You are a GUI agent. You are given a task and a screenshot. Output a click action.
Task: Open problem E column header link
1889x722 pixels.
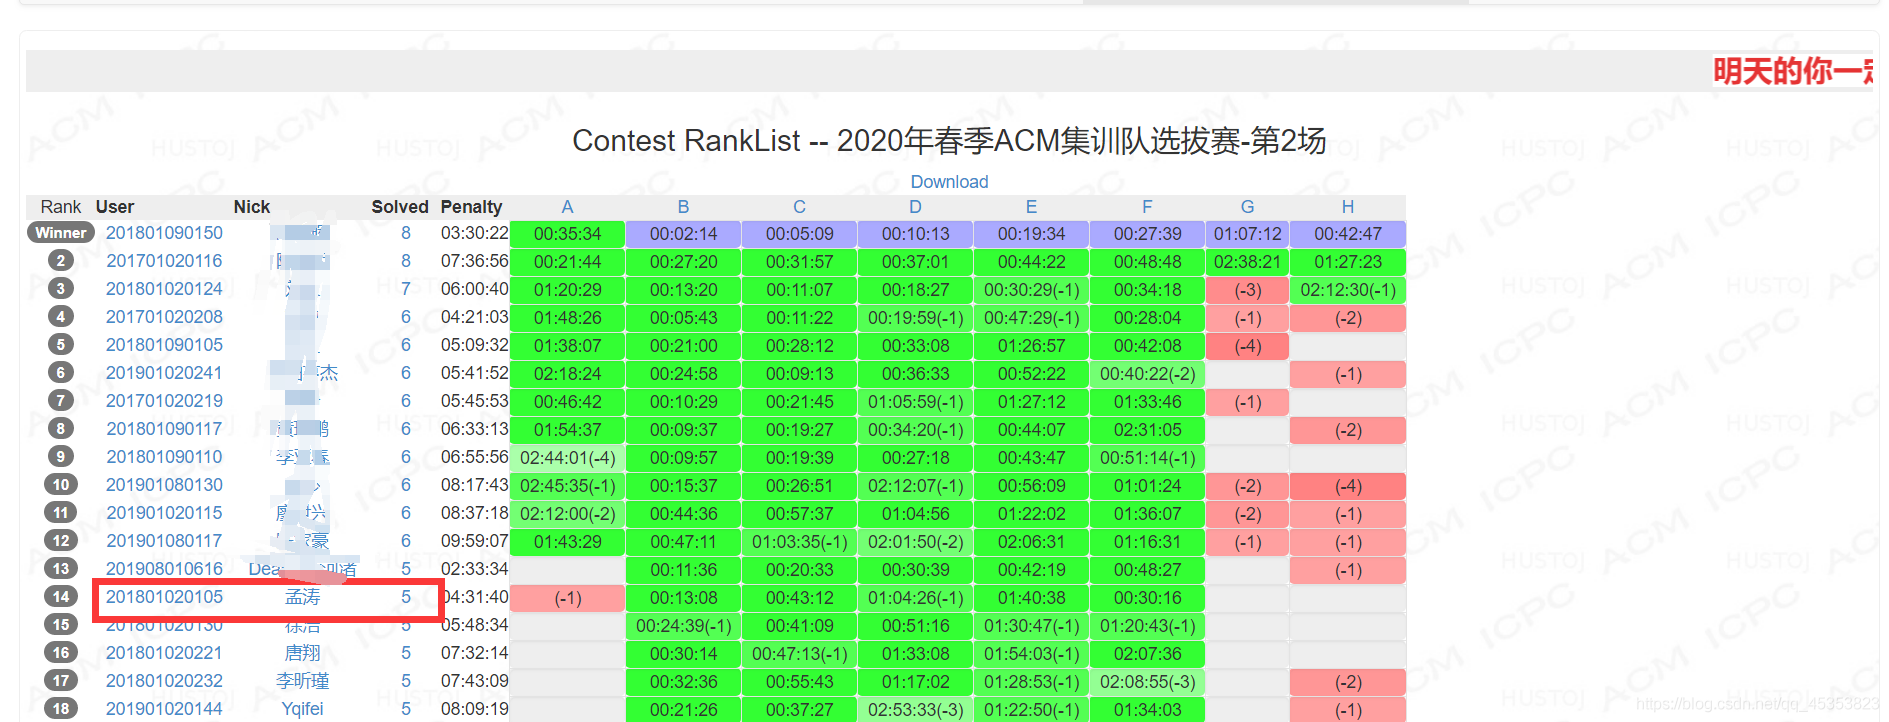pos(1031,207)
